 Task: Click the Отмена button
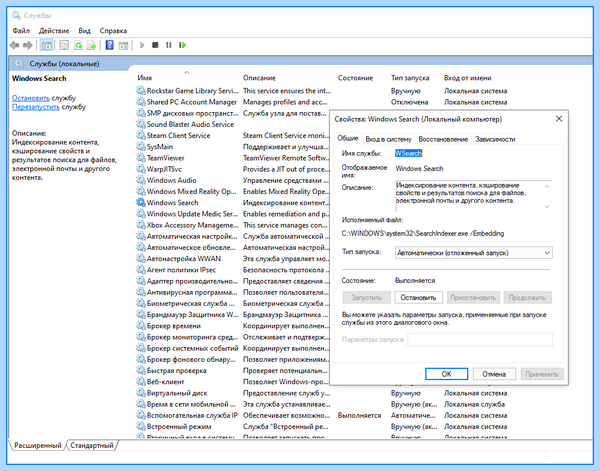pyautogui.click(x=494, y=374)
